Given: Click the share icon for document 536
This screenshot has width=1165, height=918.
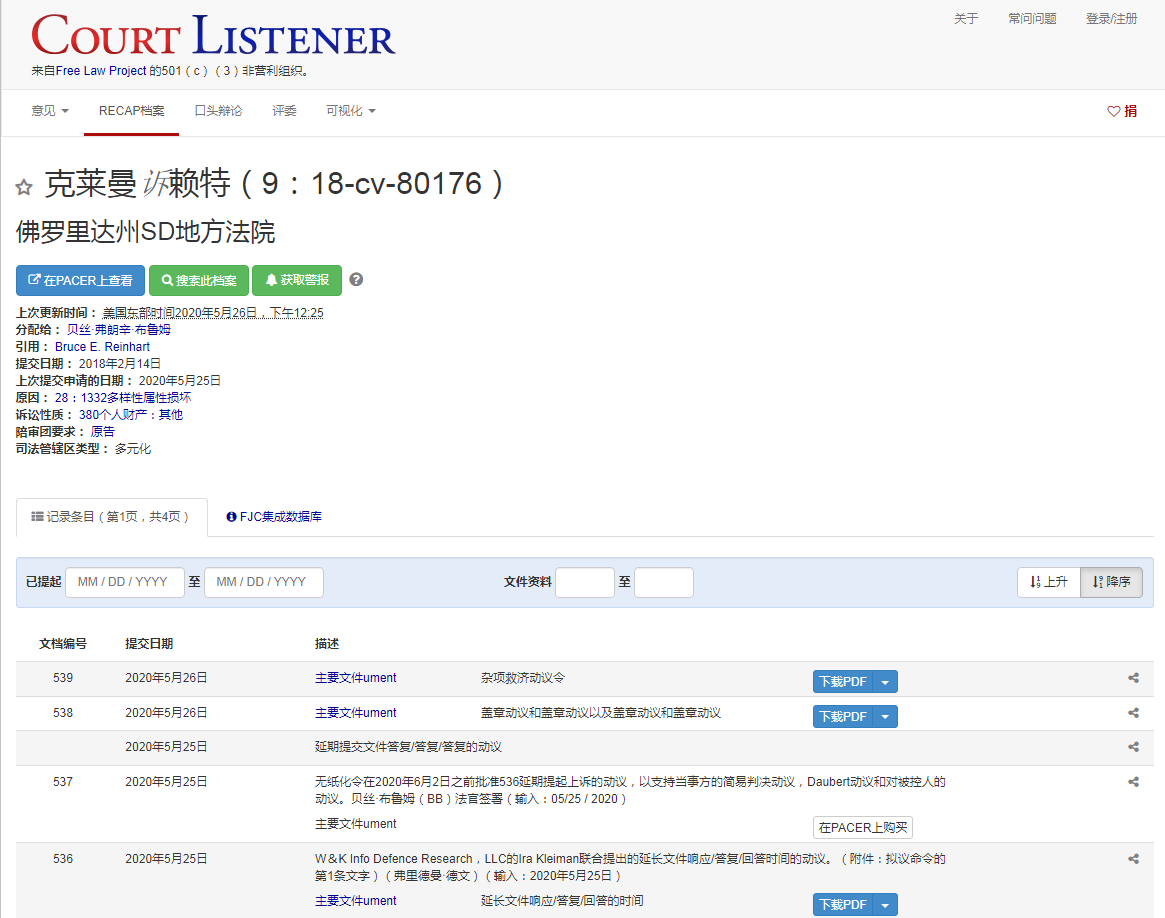Looking at the screenshot, I should [x=1133, y=859].
